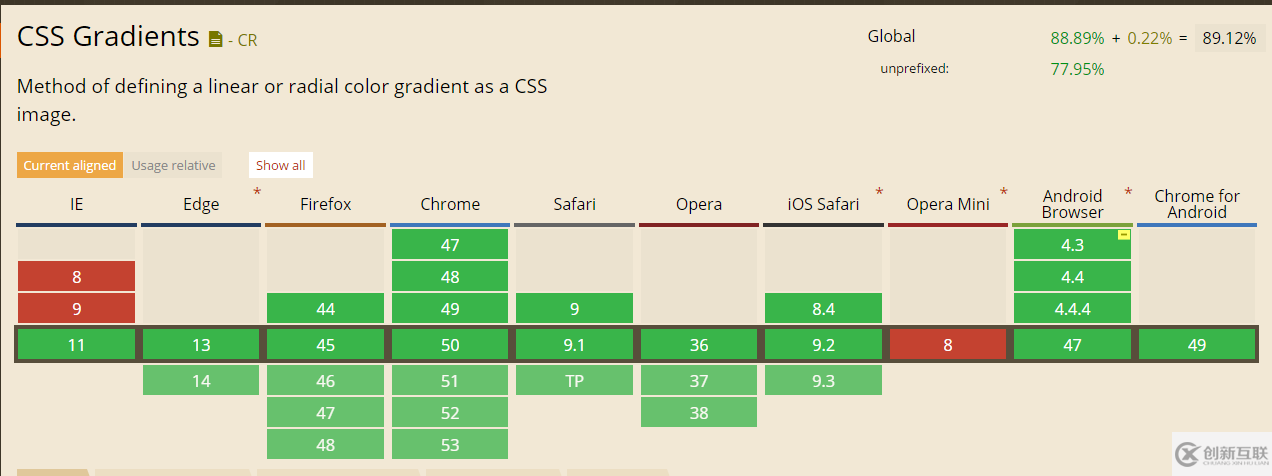Image resolution: width=1272 pixels, height=476 pixels.
Task: Click the red asterisk beside iOS Safari
Action: [880, 192]
